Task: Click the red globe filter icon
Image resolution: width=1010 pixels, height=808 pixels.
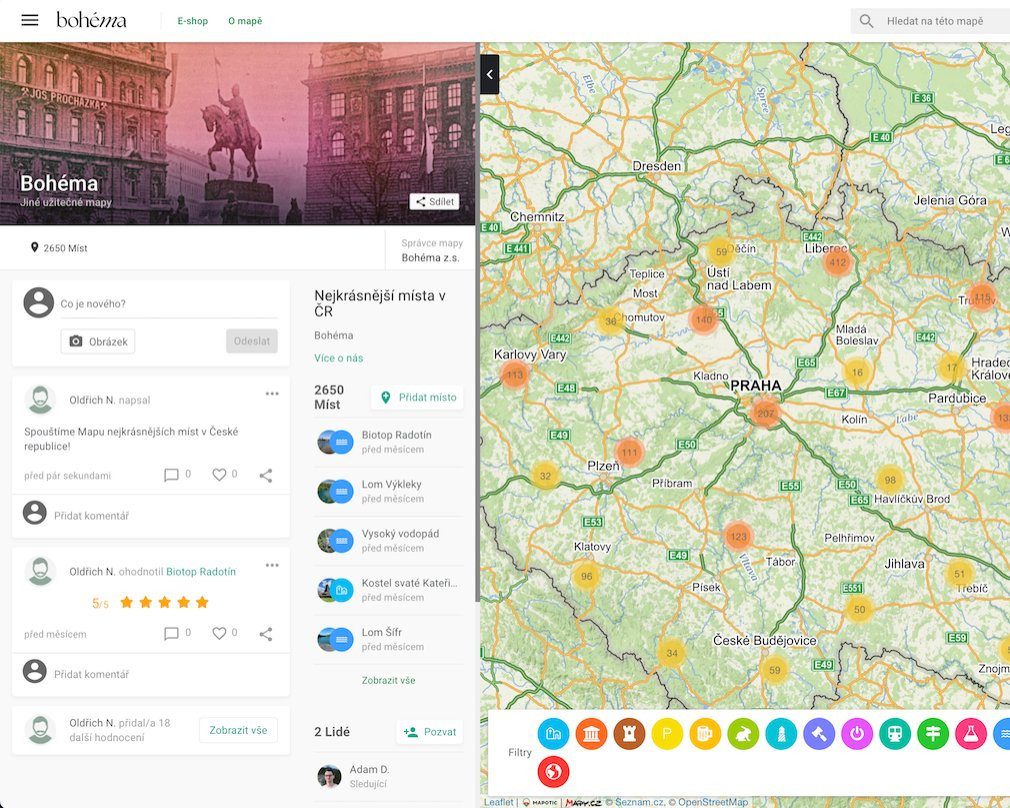Action: point(553,772)
